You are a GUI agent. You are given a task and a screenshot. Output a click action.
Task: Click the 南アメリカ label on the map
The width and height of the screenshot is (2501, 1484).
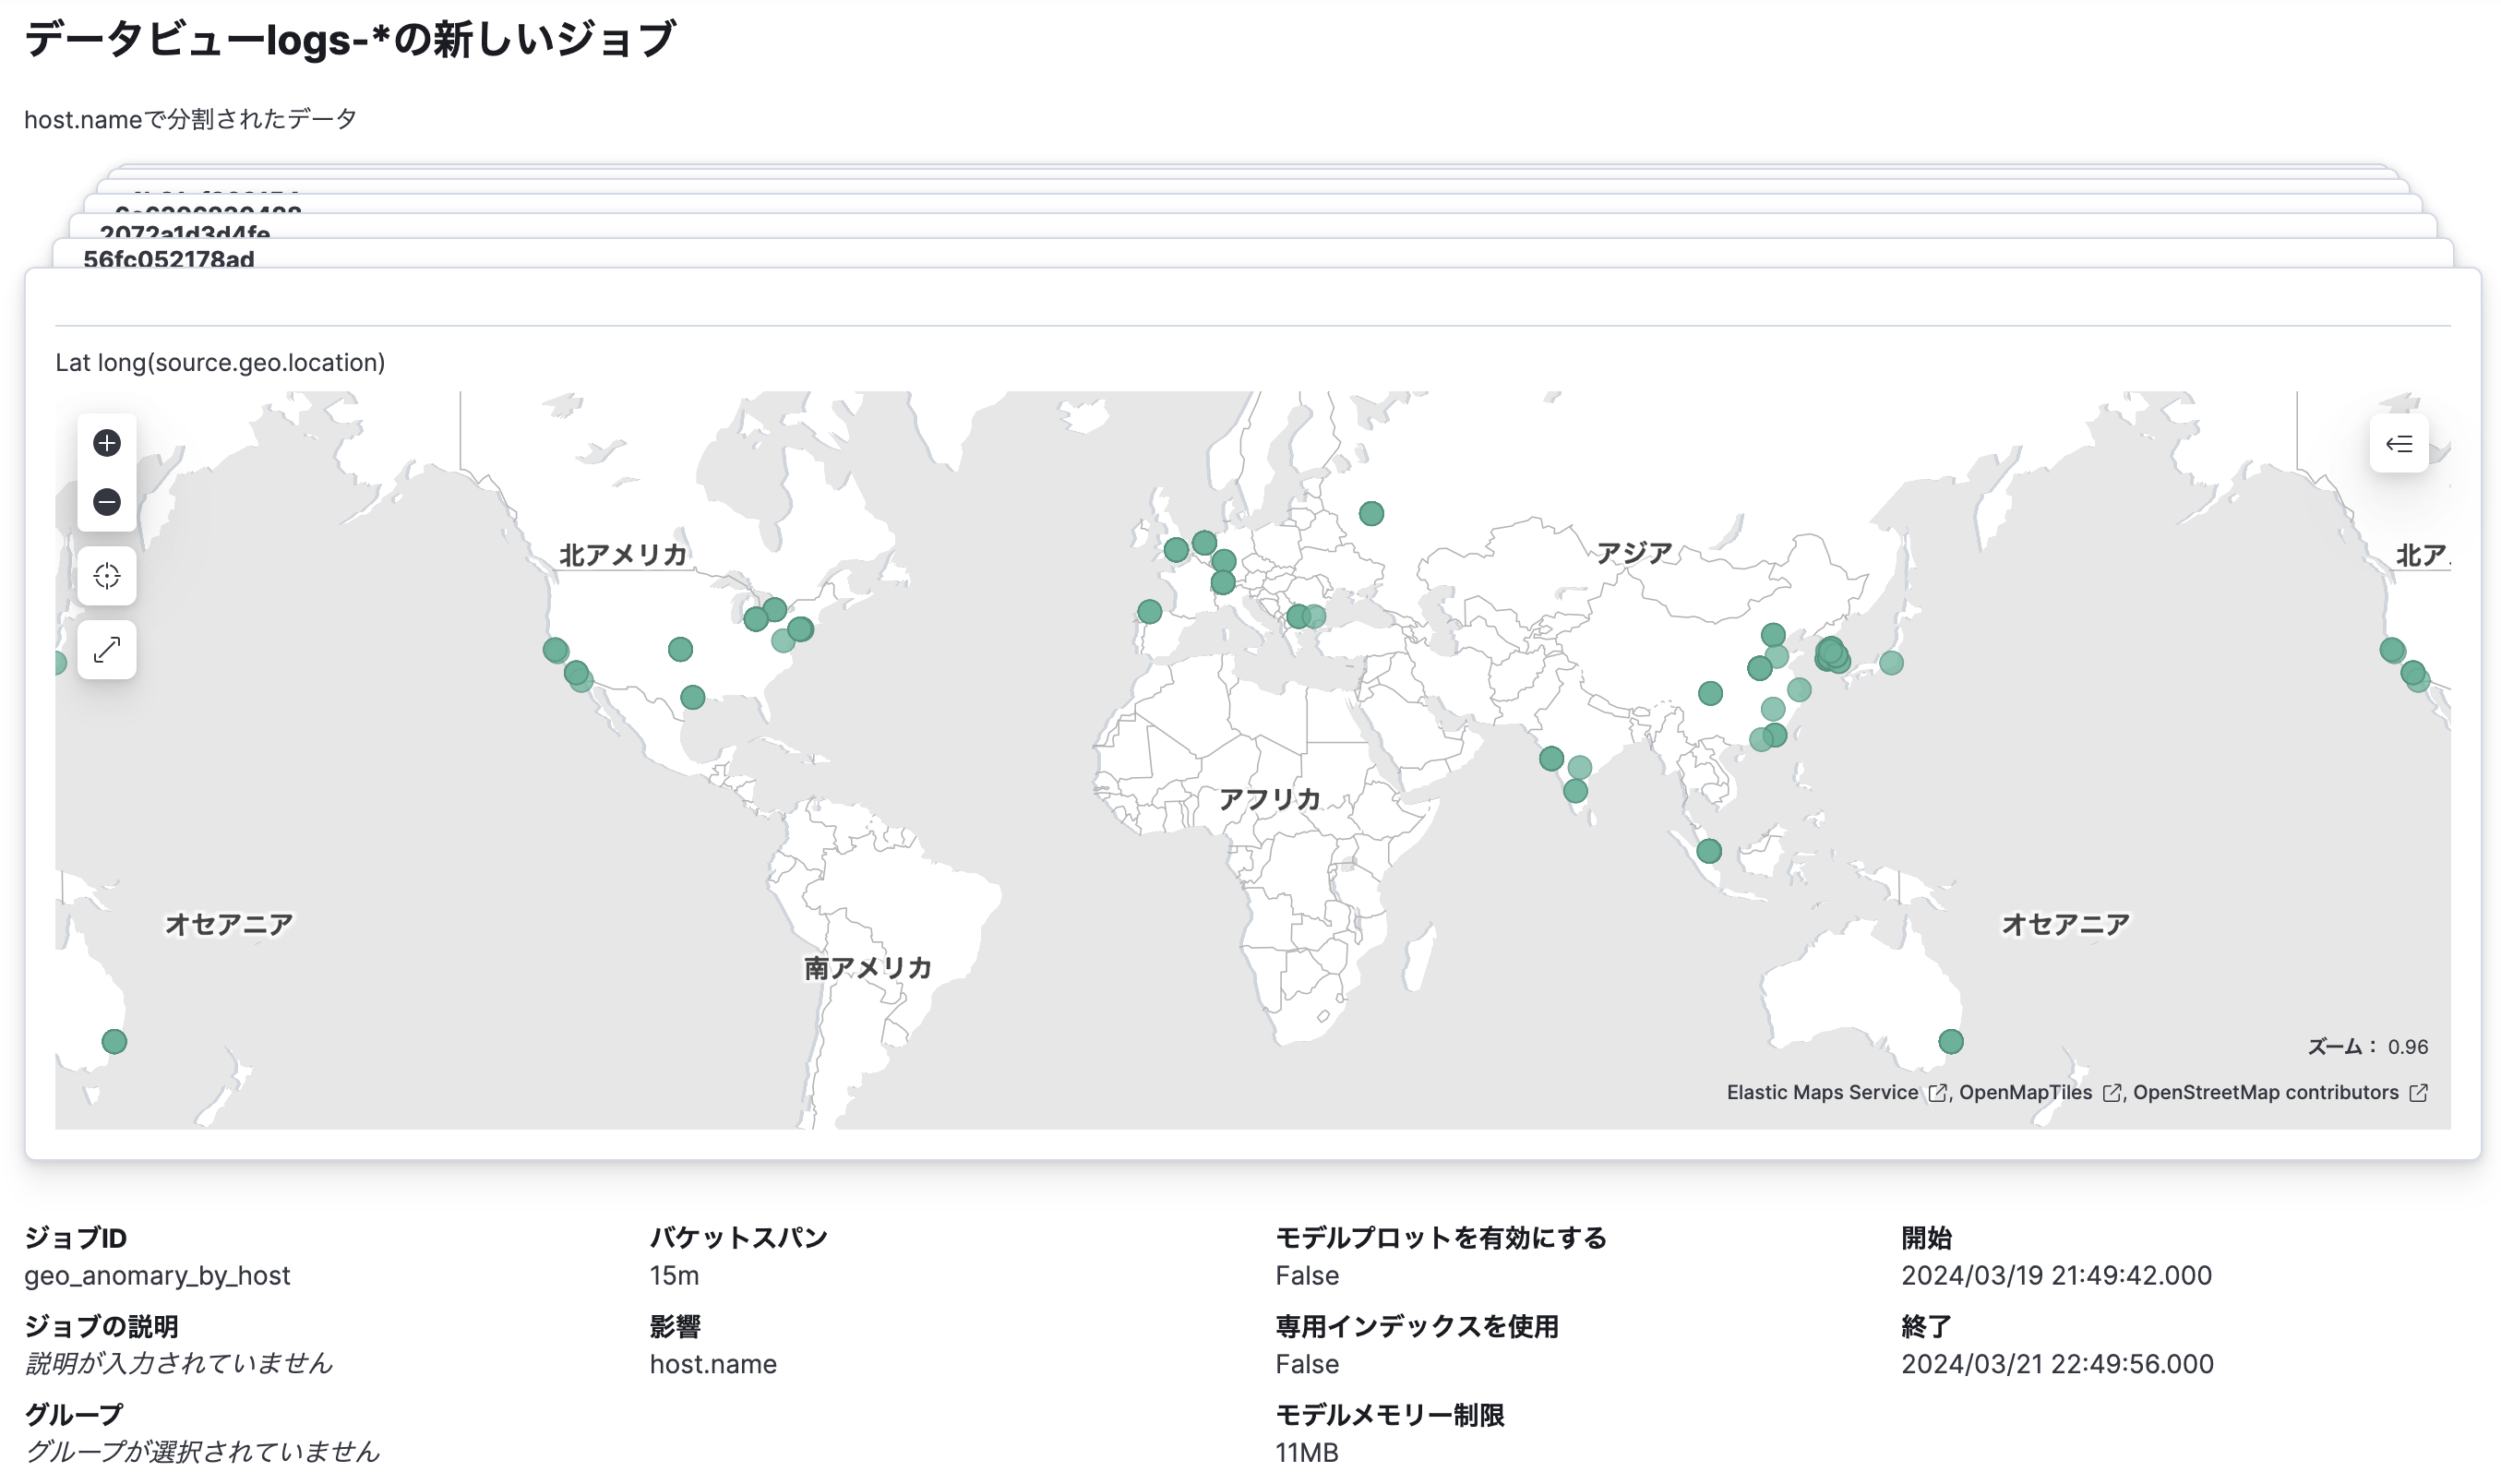(x=867, y=968)
